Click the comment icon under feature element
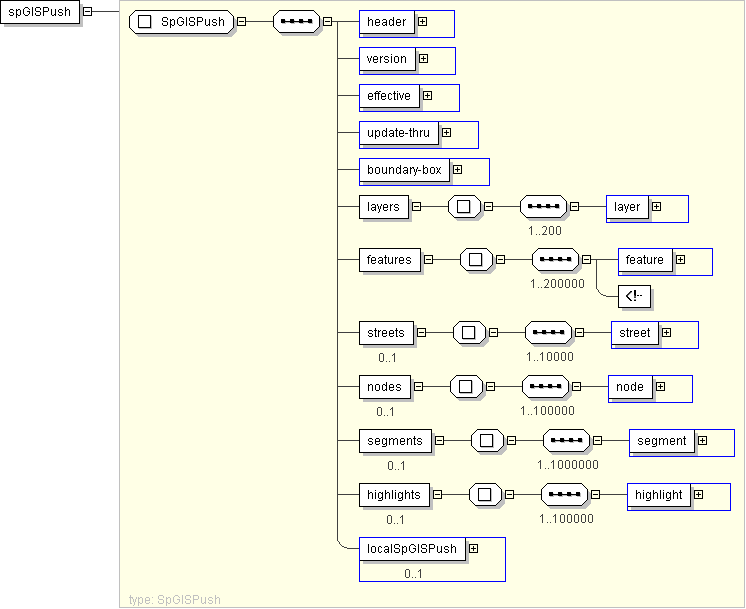This screenshot has width=746, height=609. (634, 295)
